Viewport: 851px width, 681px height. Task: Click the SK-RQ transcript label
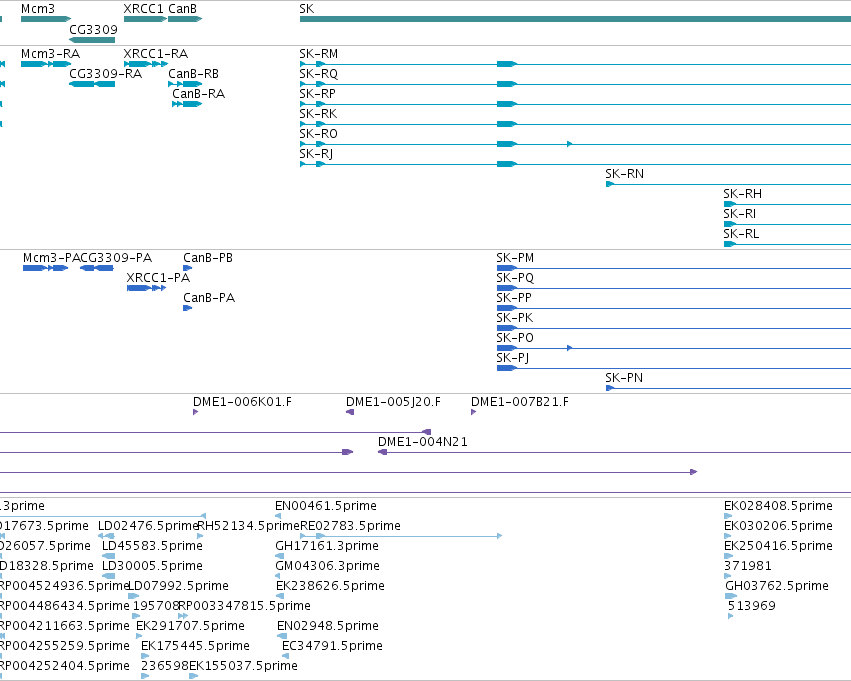click(x=319, y=74)
